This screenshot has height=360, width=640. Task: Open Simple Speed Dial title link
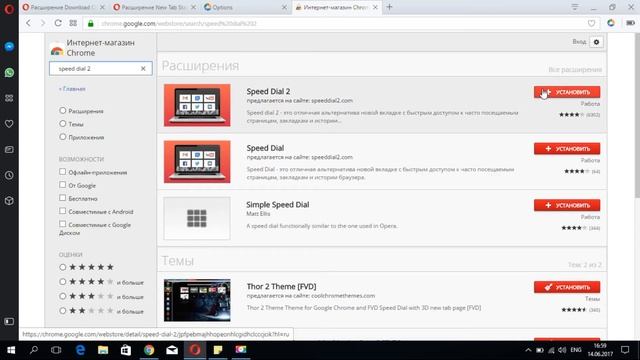coord(278,204)
